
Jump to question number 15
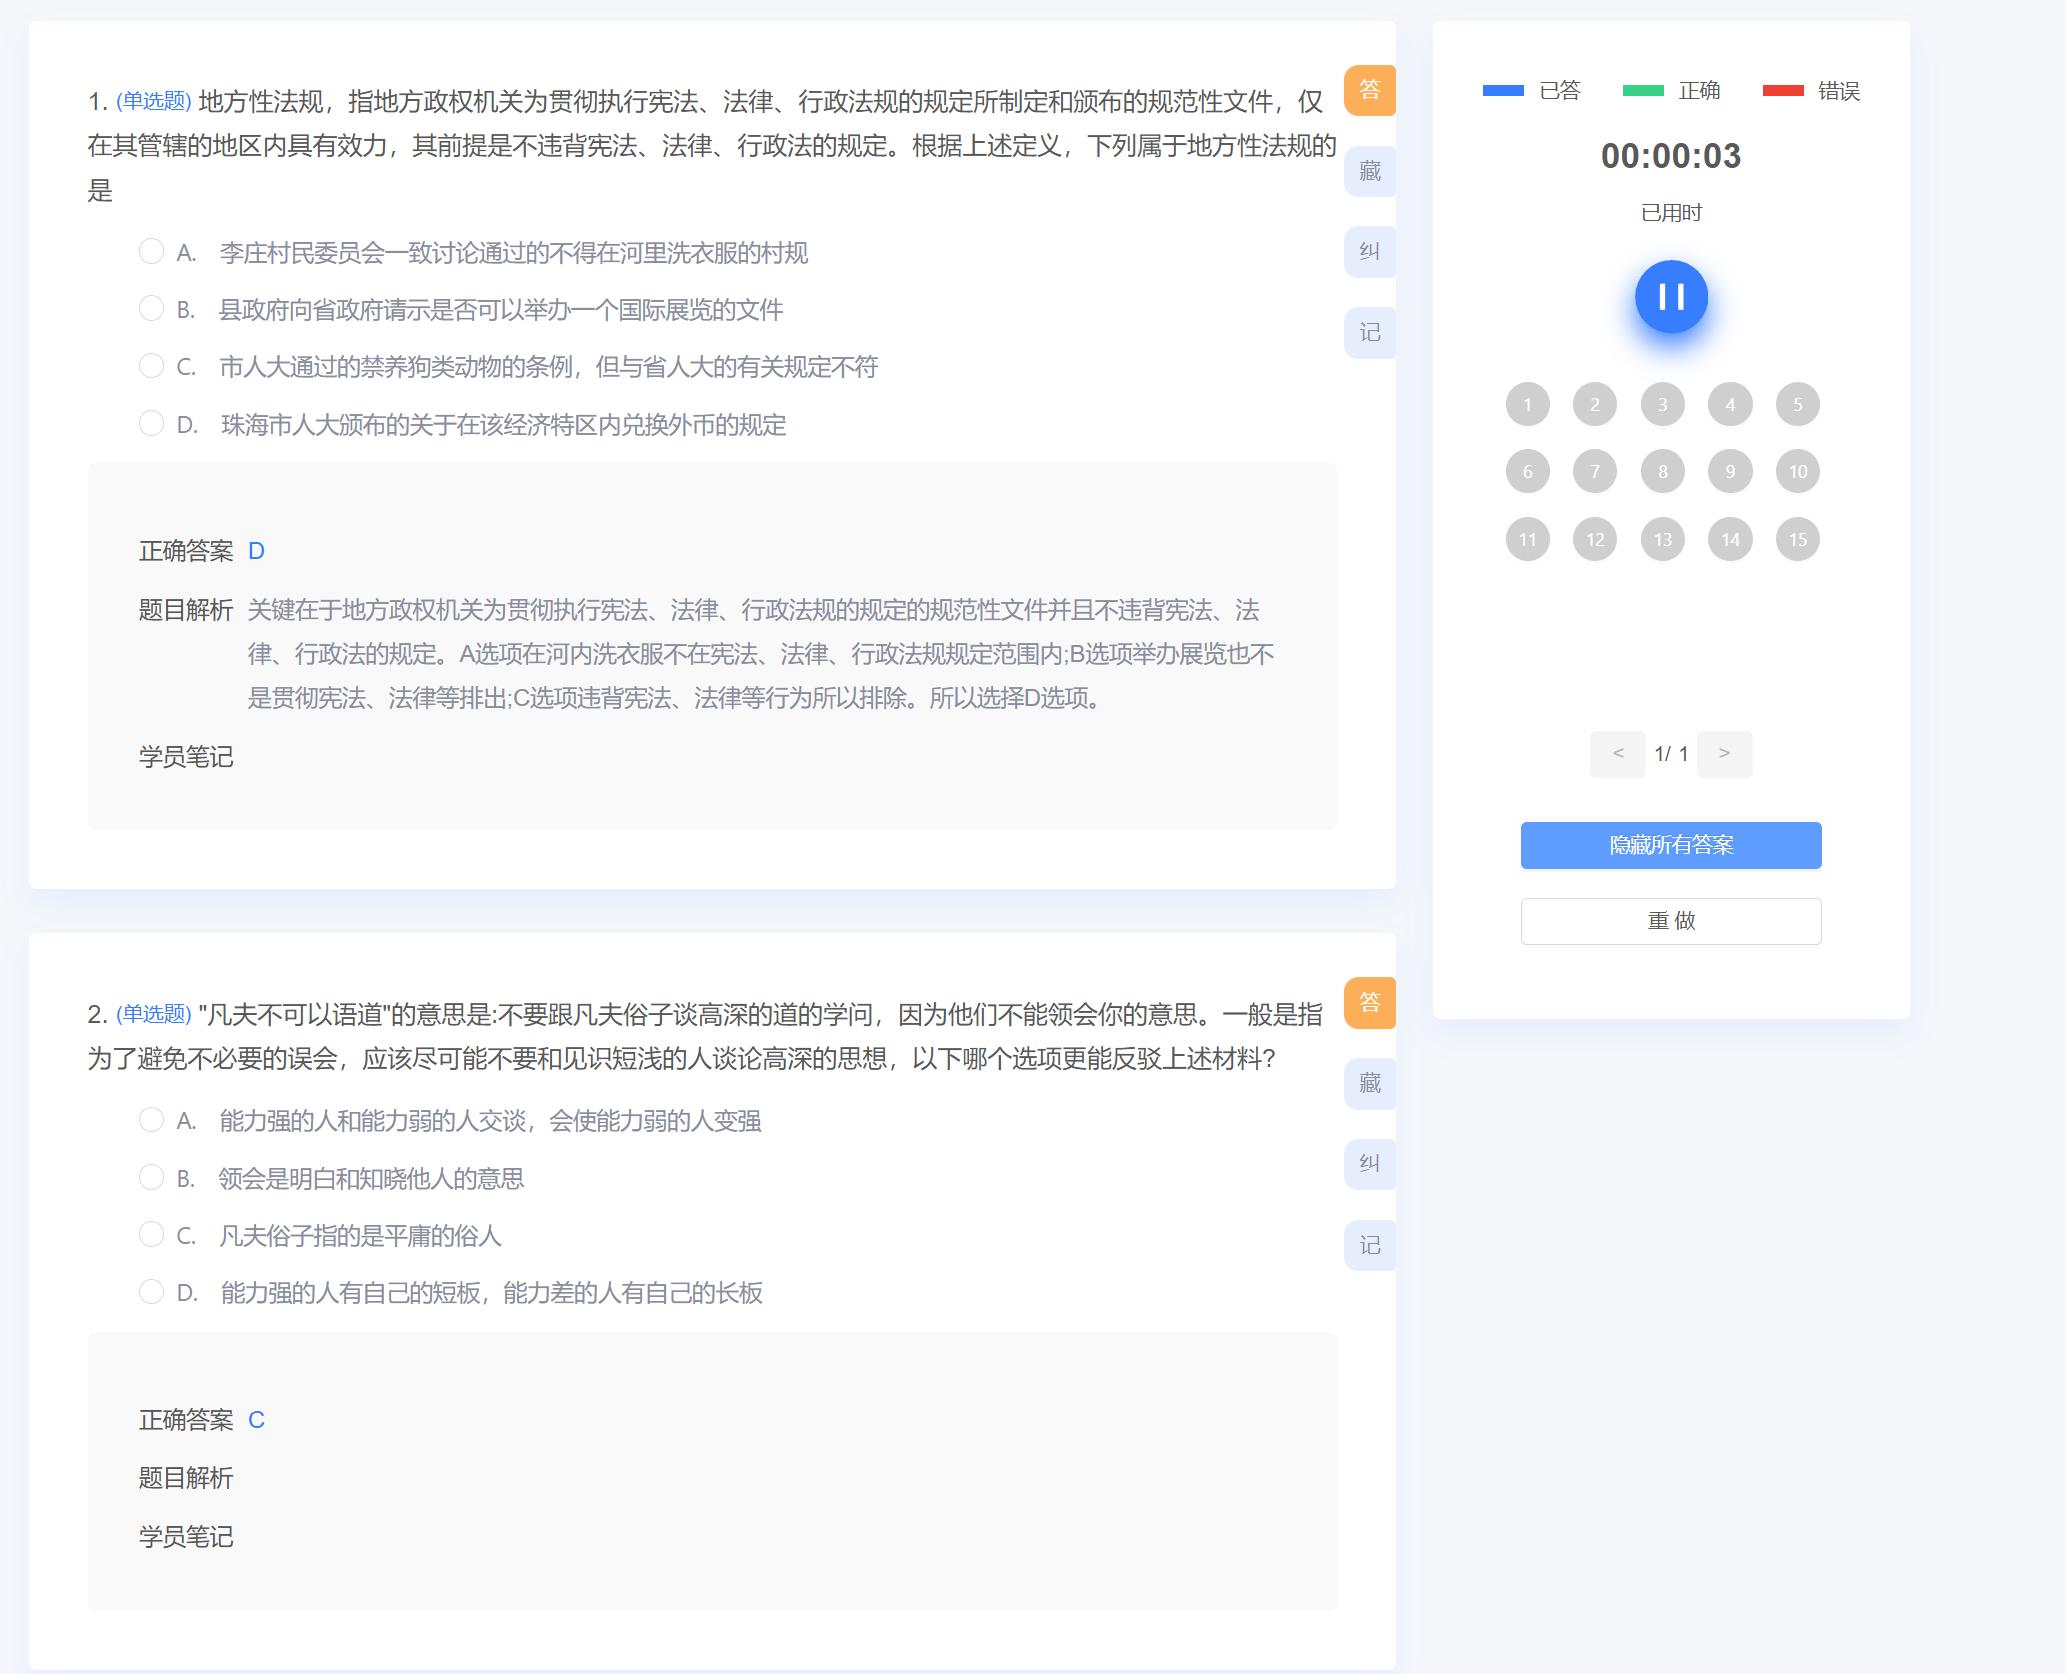tap(1797, 540)
